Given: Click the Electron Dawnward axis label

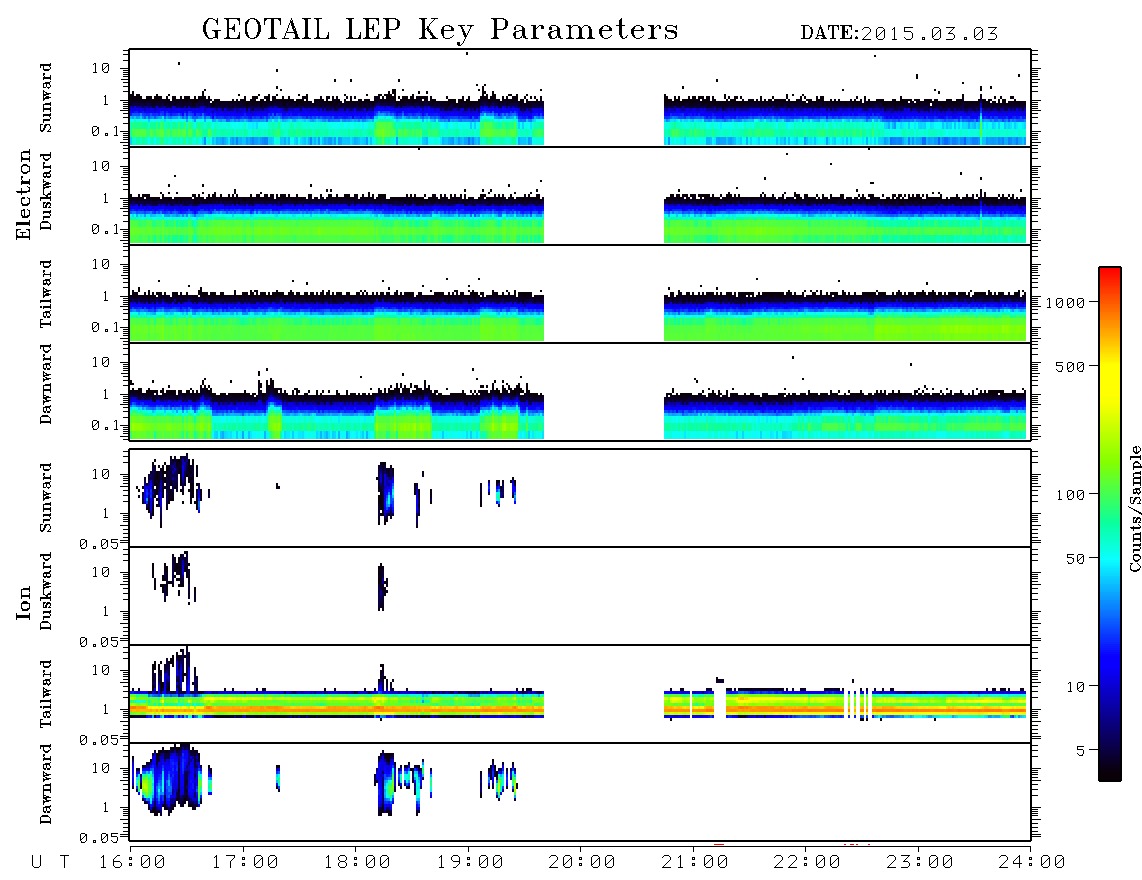Looking at the screenshot, I should pos(45,385).
